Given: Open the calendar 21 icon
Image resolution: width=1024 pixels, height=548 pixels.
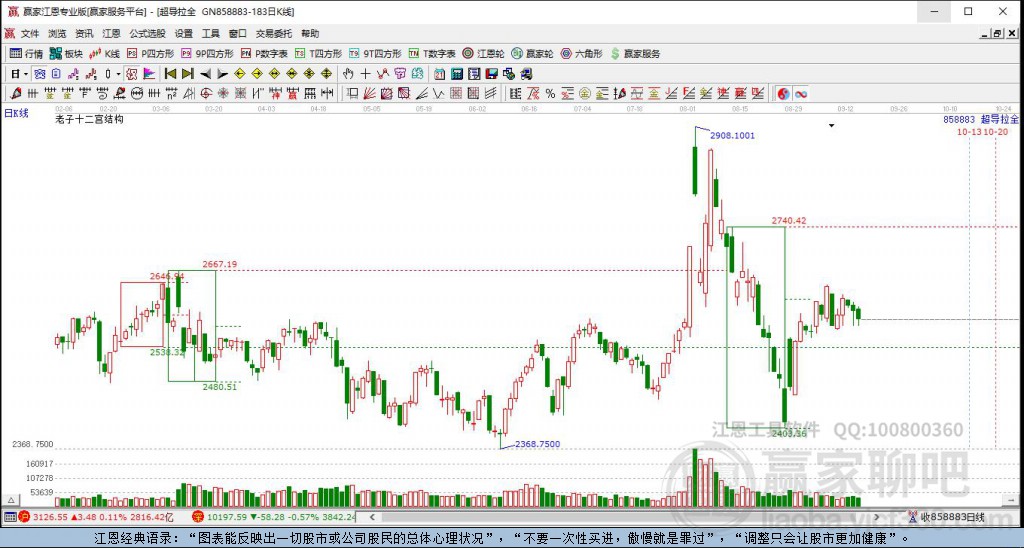Looking at the screenshot, I should (440, 74).
